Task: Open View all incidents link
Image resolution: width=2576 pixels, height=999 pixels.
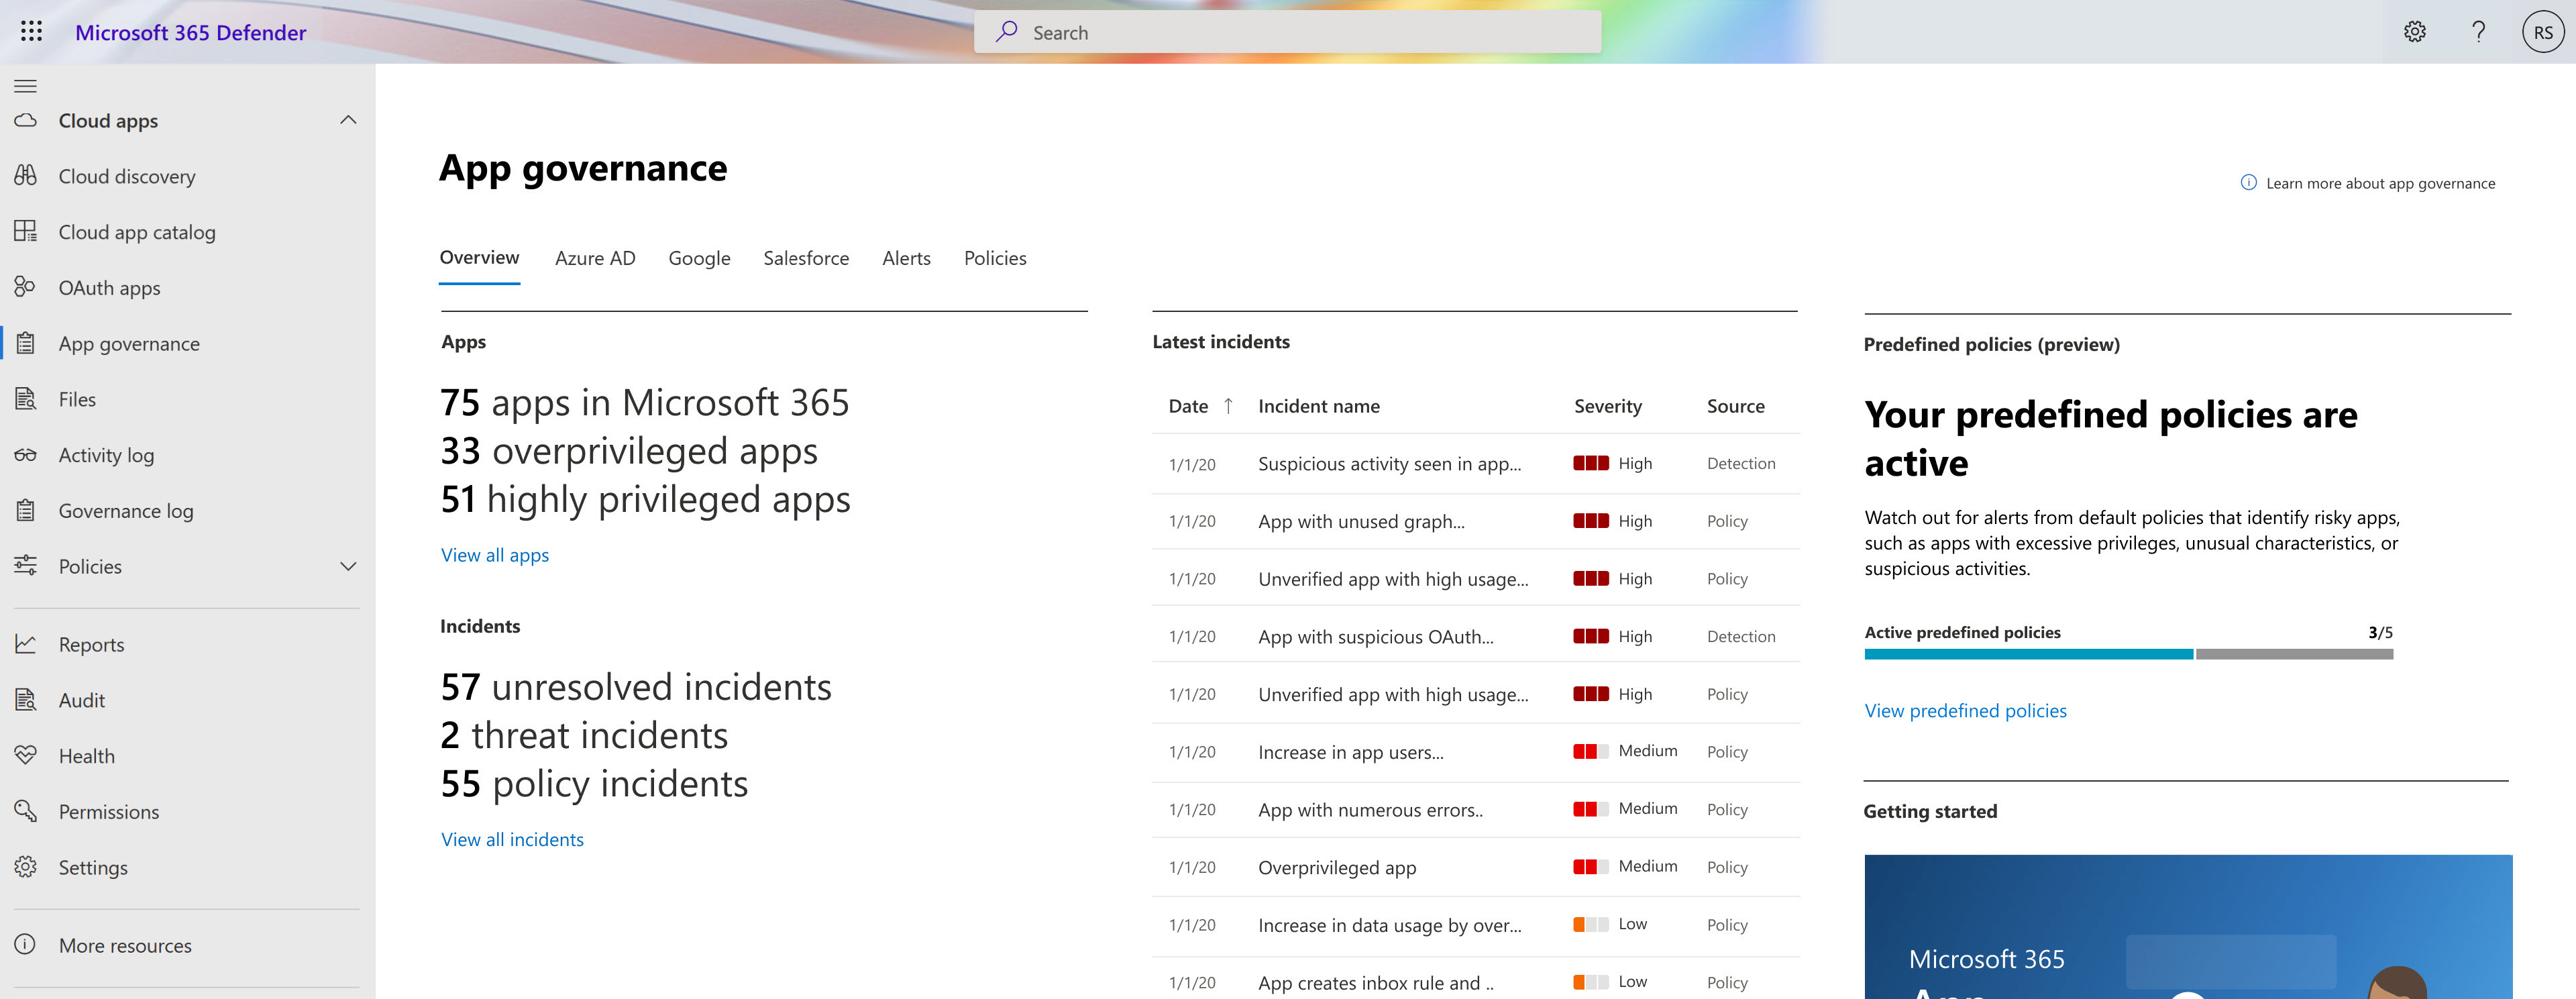Action: tap(512, 839)
